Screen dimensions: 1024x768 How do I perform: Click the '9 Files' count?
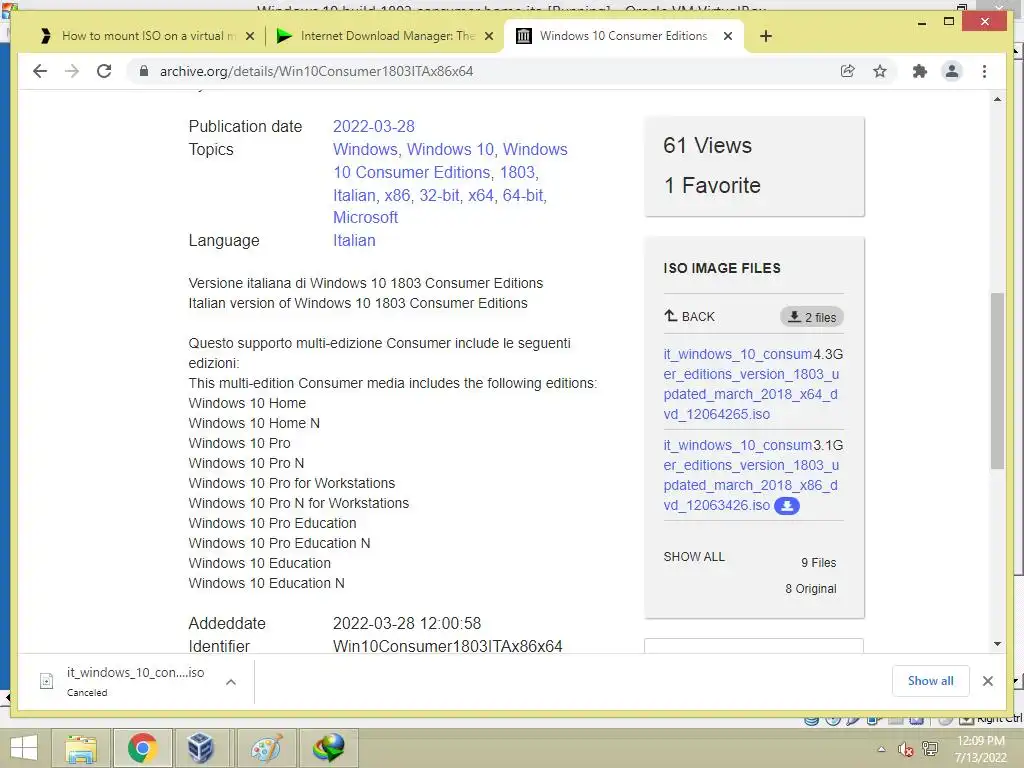[818, 562]
